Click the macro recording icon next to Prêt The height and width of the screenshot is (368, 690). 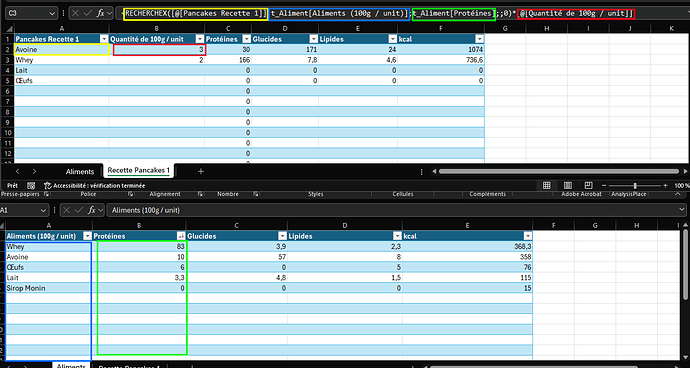(x=31, y=186)
